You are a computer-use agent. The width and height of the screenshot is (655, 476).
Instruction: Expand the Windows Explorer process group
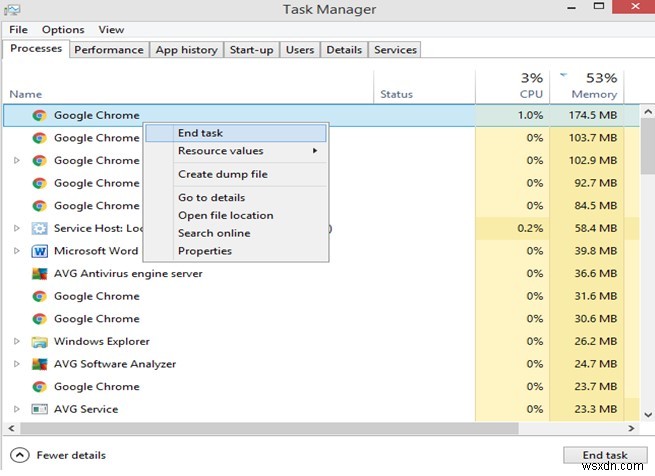16,342
